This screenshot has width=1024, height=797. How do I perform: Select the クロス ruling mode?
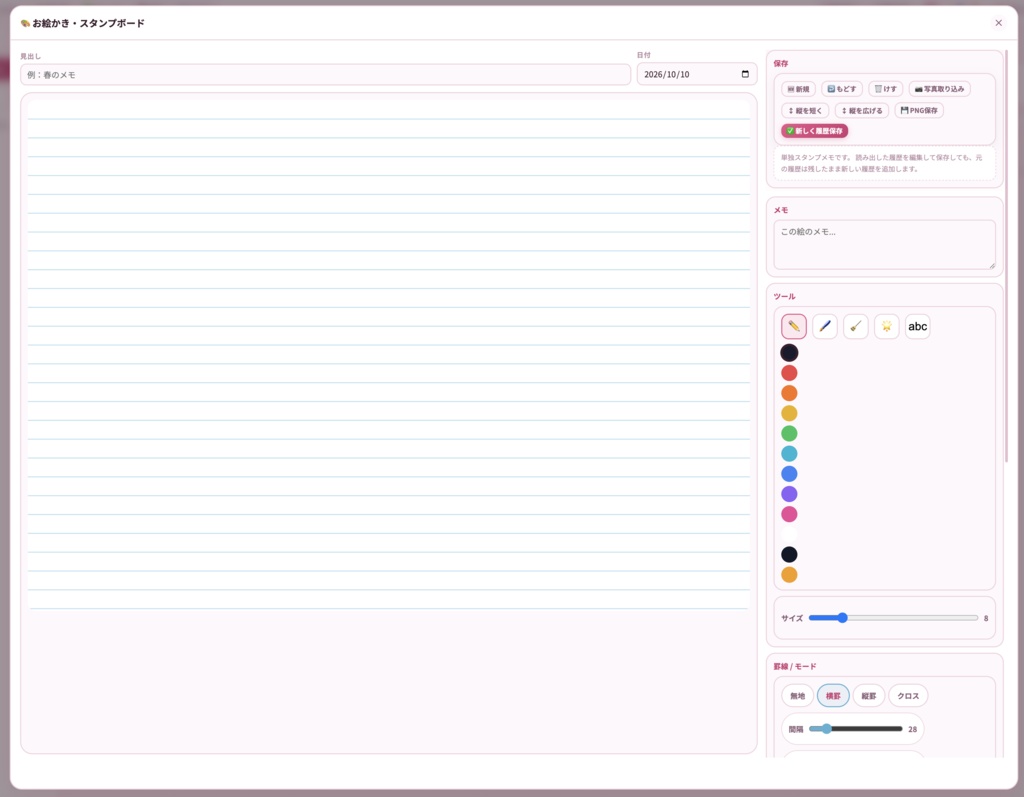[x=908, y=696]
